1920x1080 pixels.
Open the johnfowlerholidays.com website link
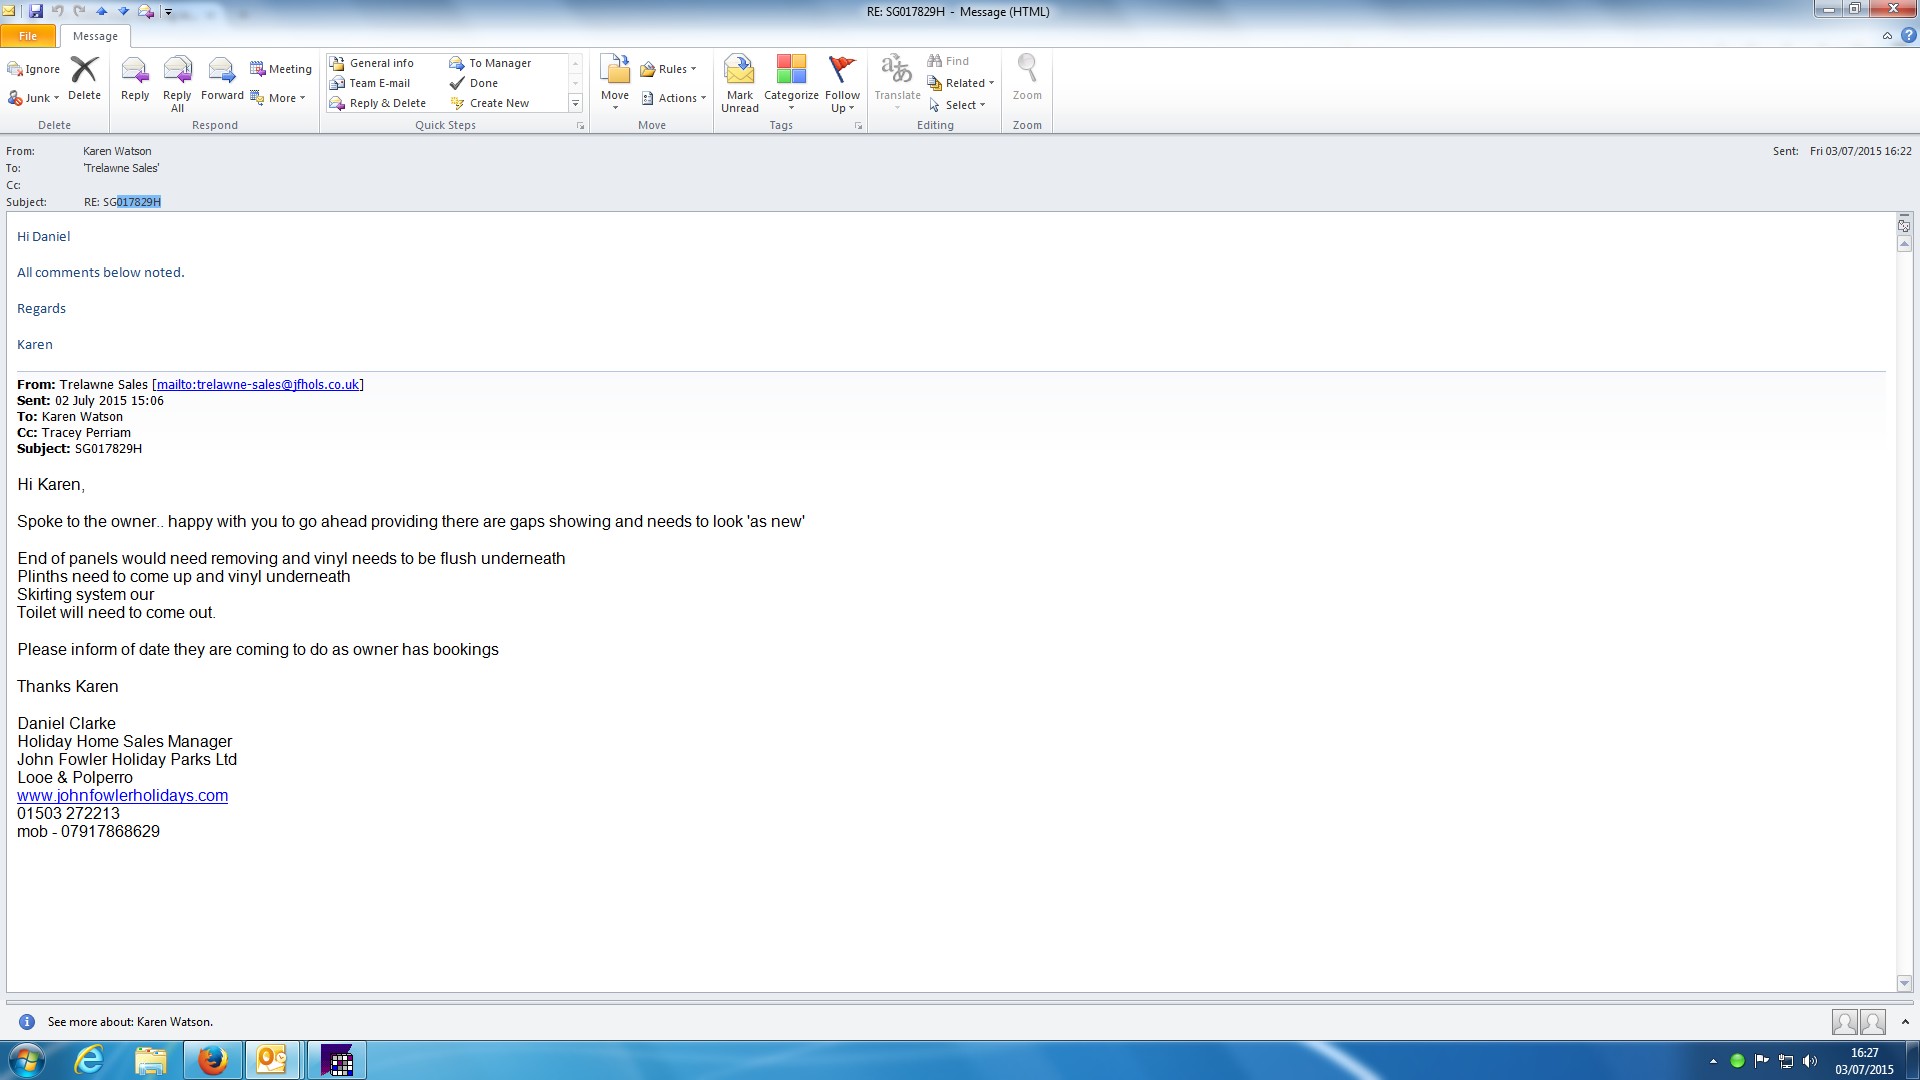tap(122, 796)
